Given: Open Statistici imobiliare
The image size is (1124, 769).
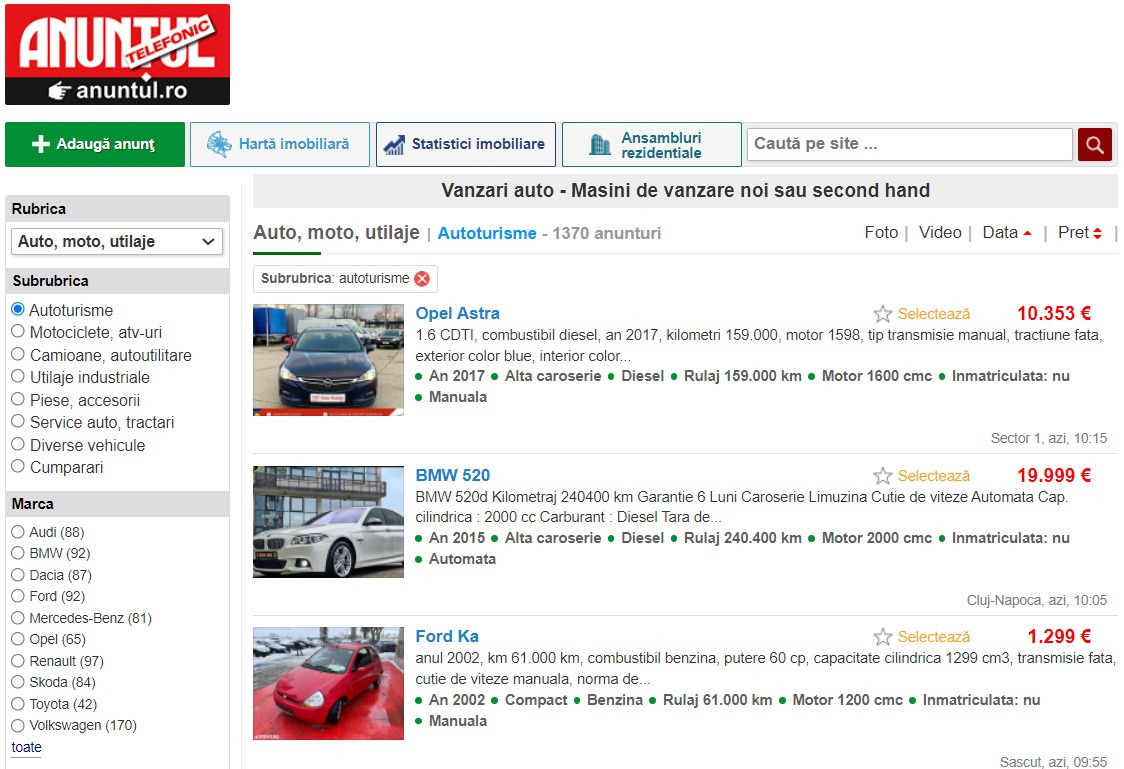Looking at the screenshot, I should (x=466, y=144).
